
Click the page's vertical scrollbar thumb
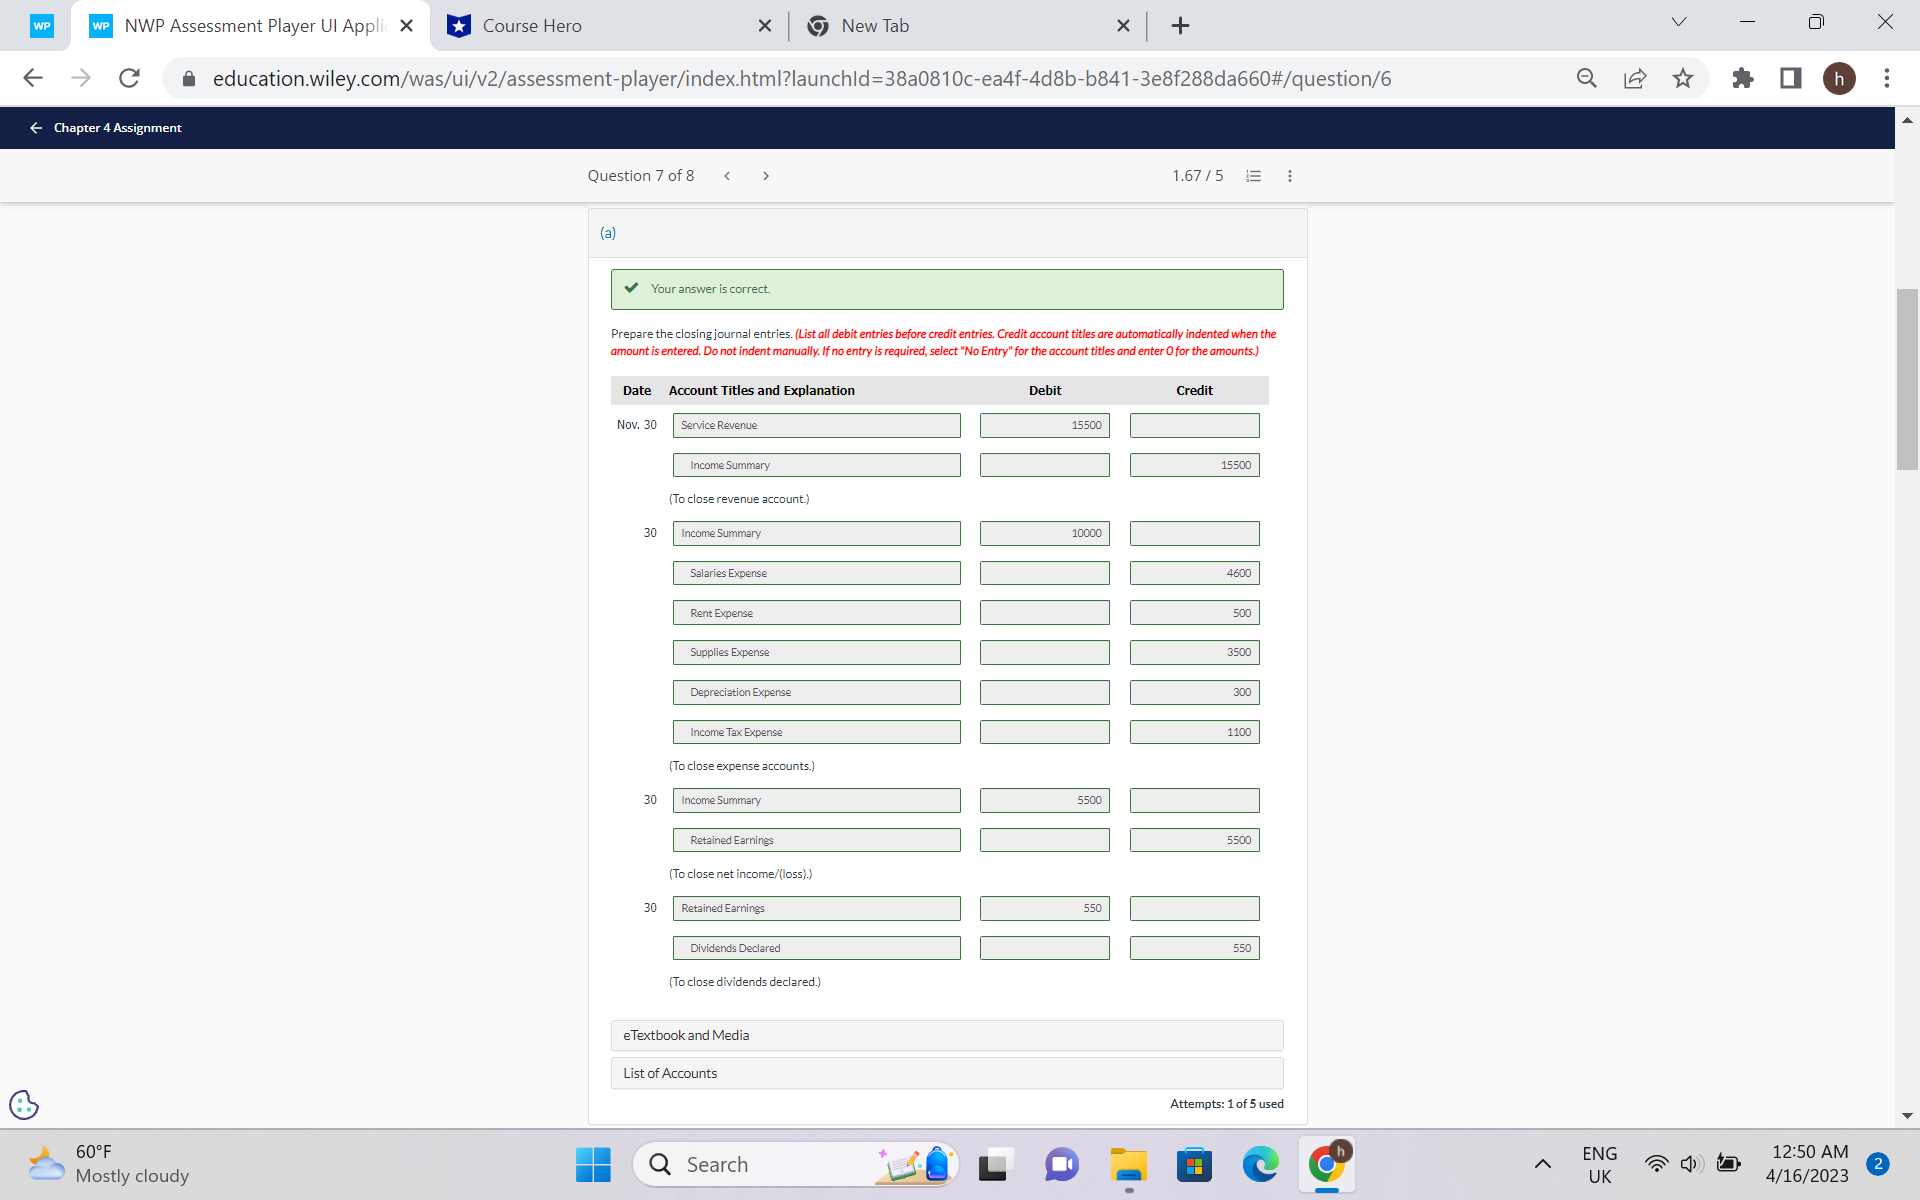1907,380
